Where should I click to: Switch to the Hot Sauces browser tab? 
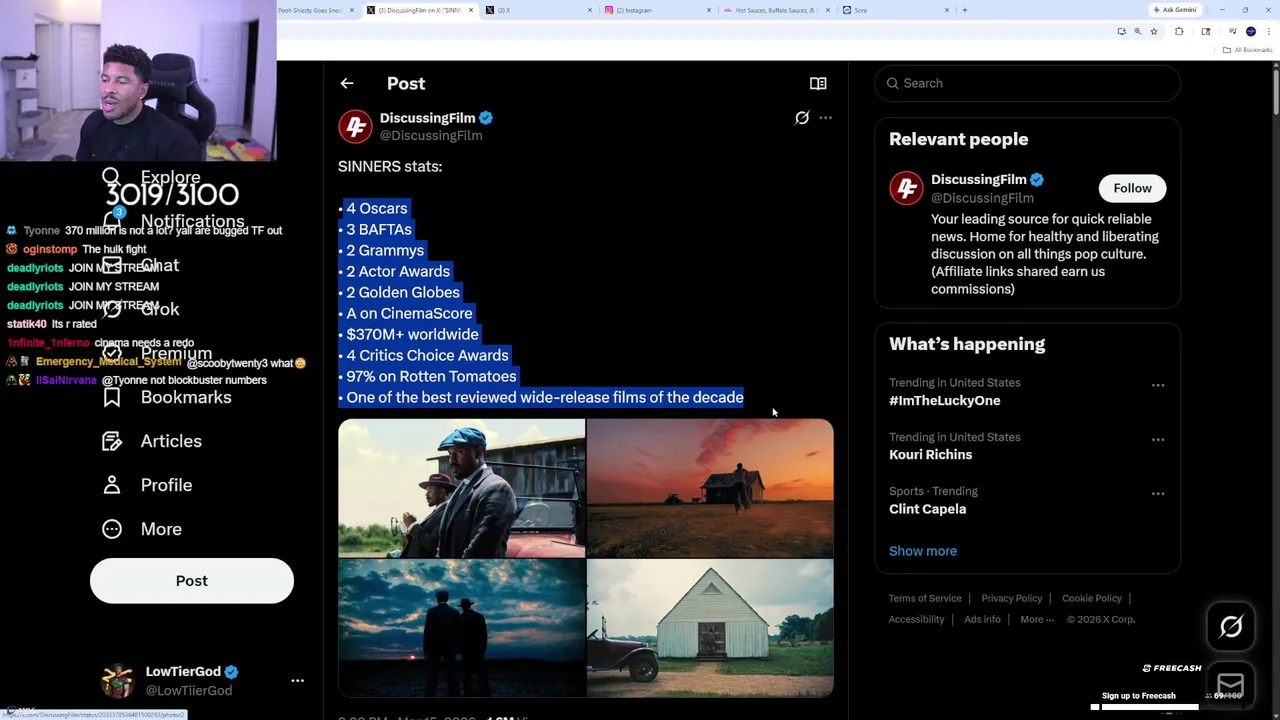775,10
